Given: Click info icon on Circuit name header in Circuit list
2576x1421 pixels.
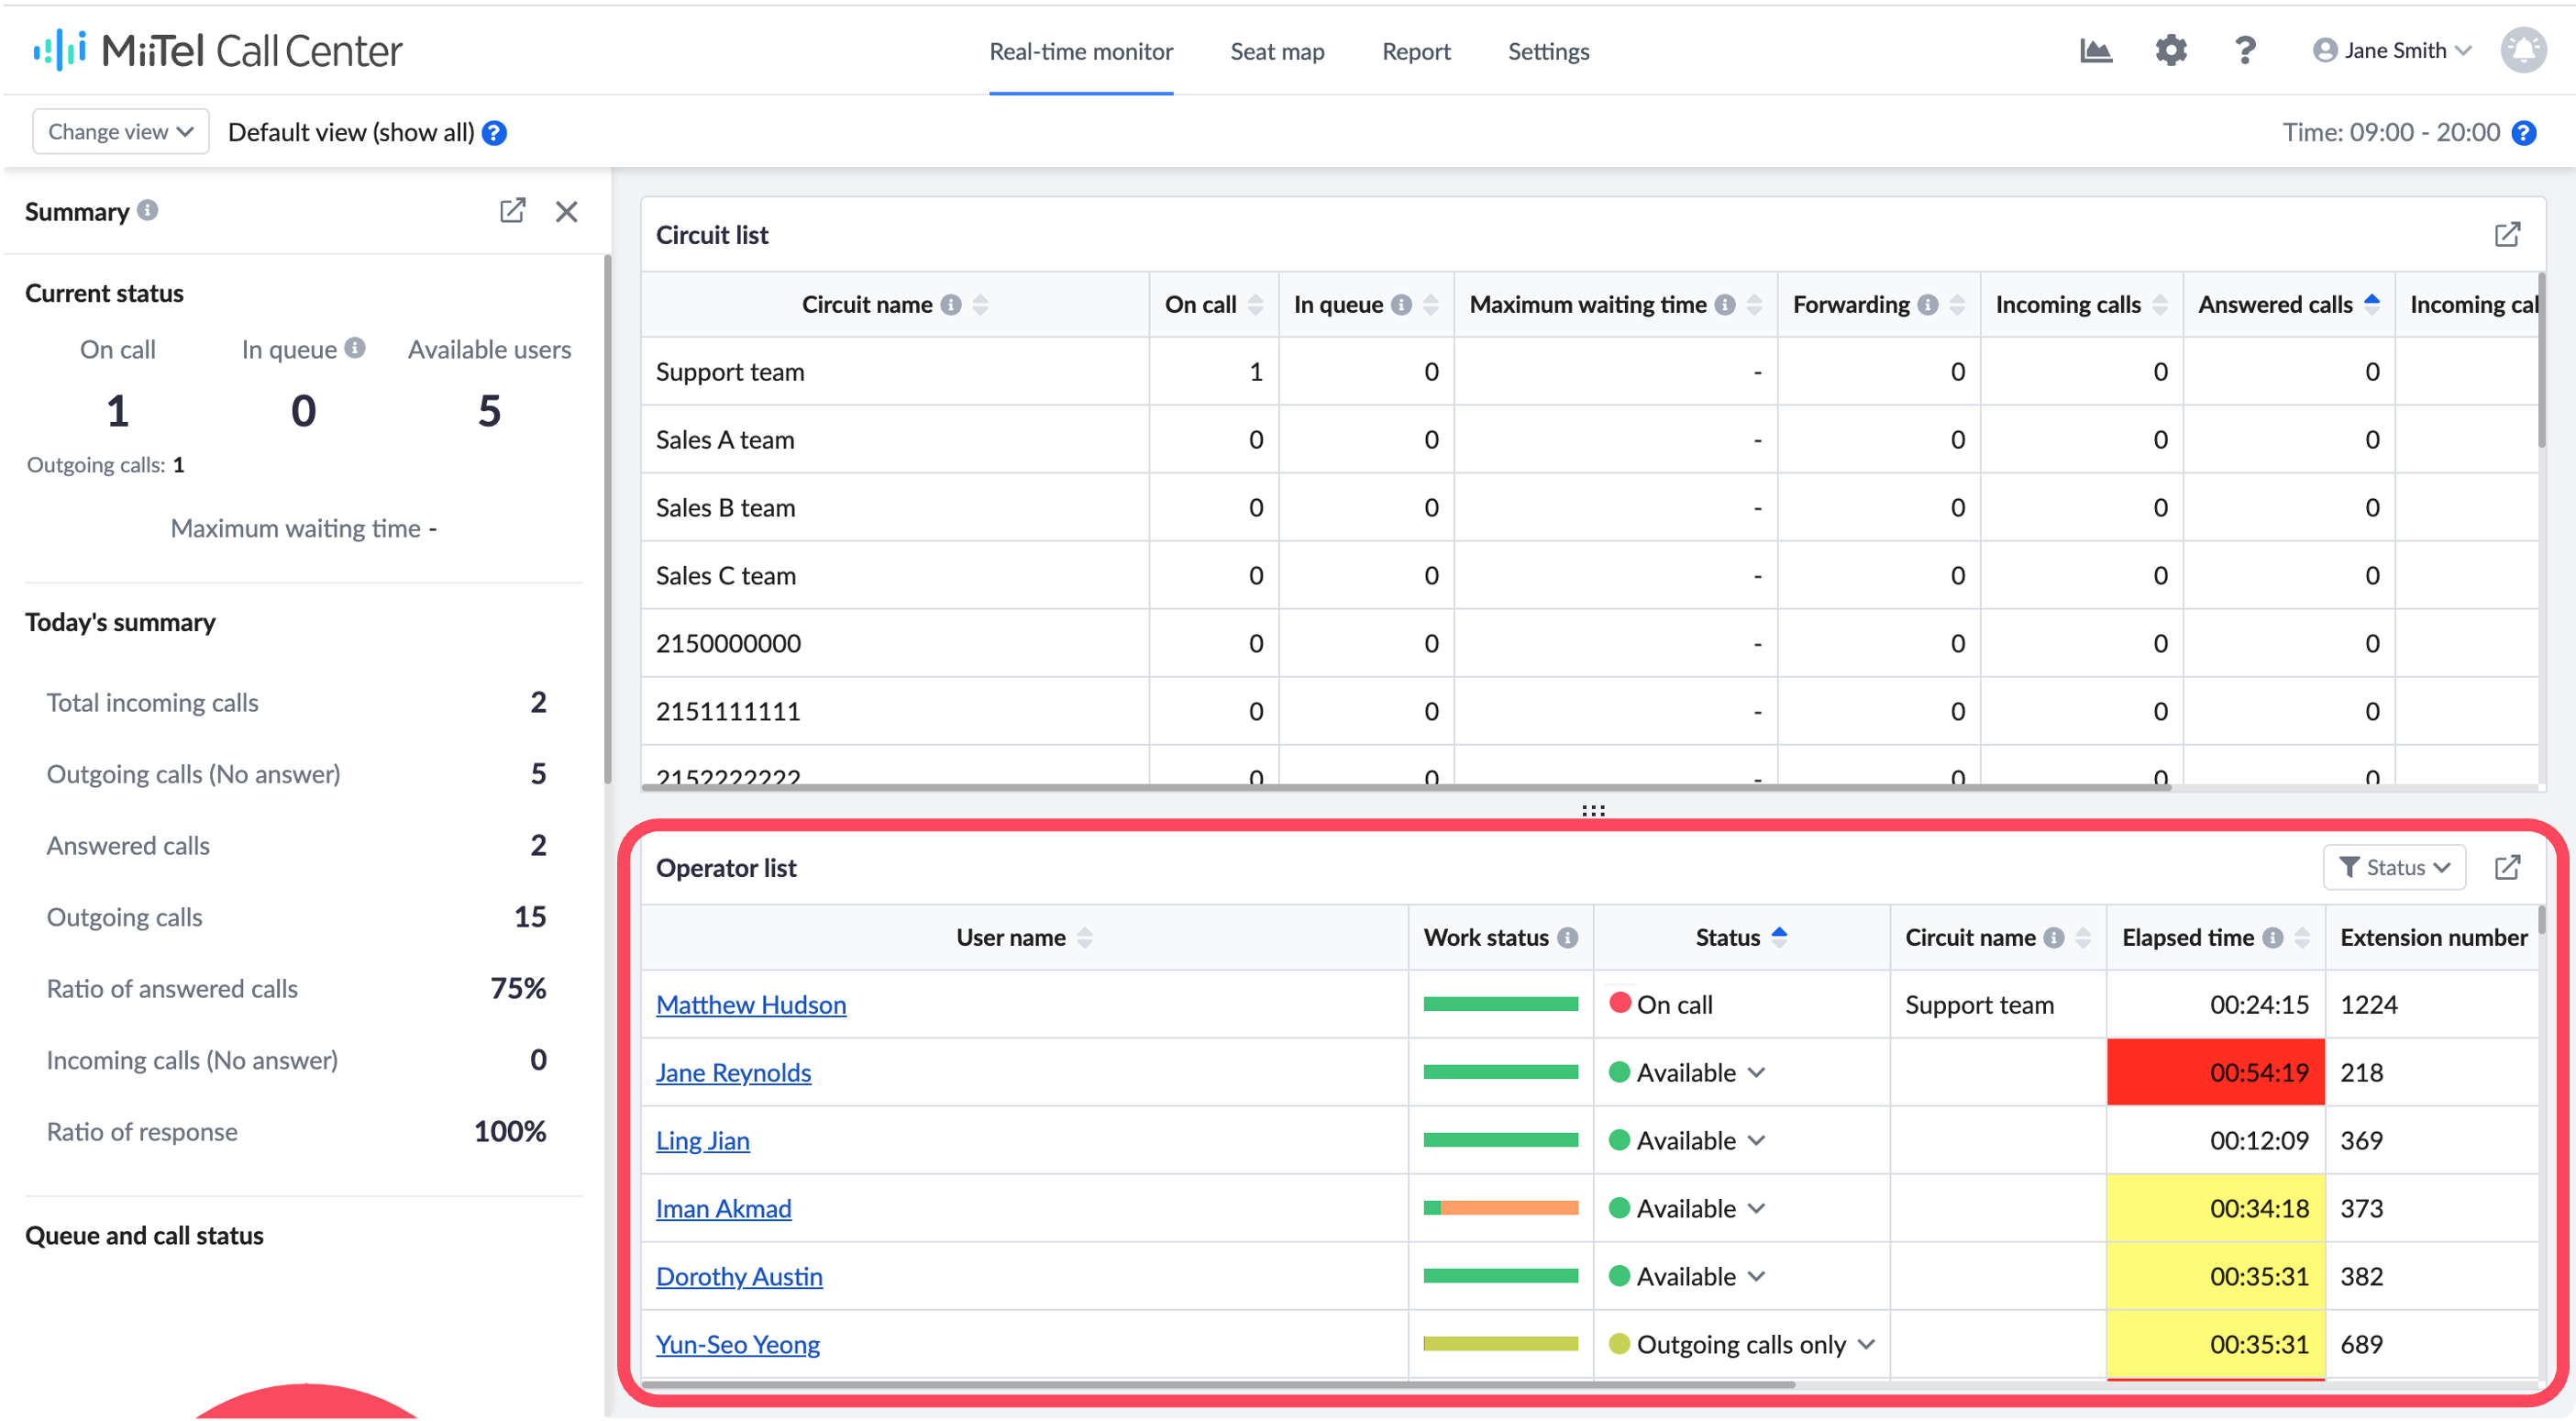Looking at the screenshot, I should [951, 304].
